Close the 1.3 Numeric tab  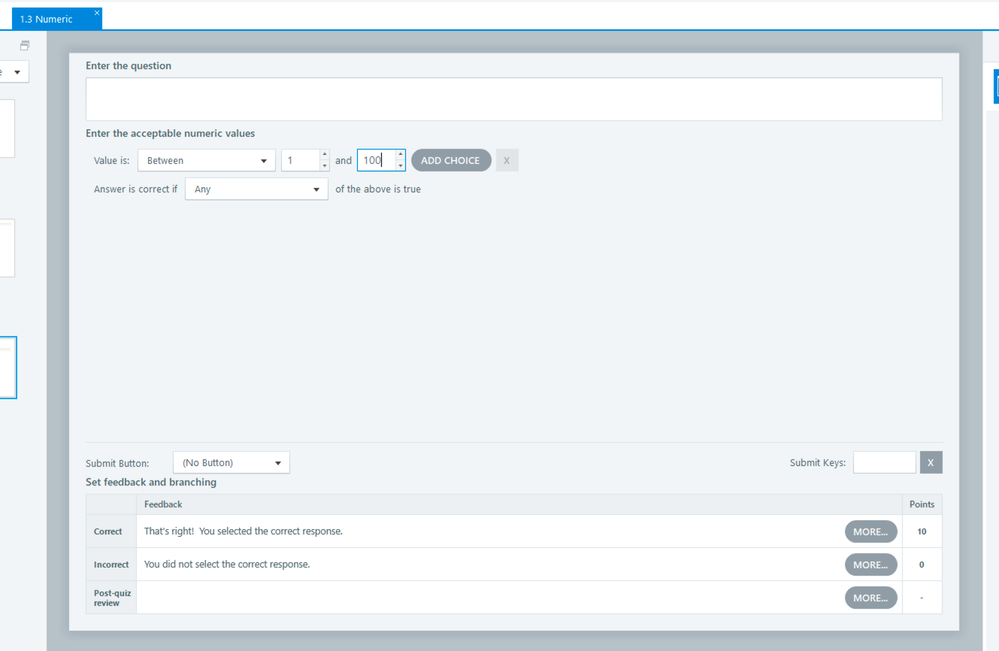point(97,13)
